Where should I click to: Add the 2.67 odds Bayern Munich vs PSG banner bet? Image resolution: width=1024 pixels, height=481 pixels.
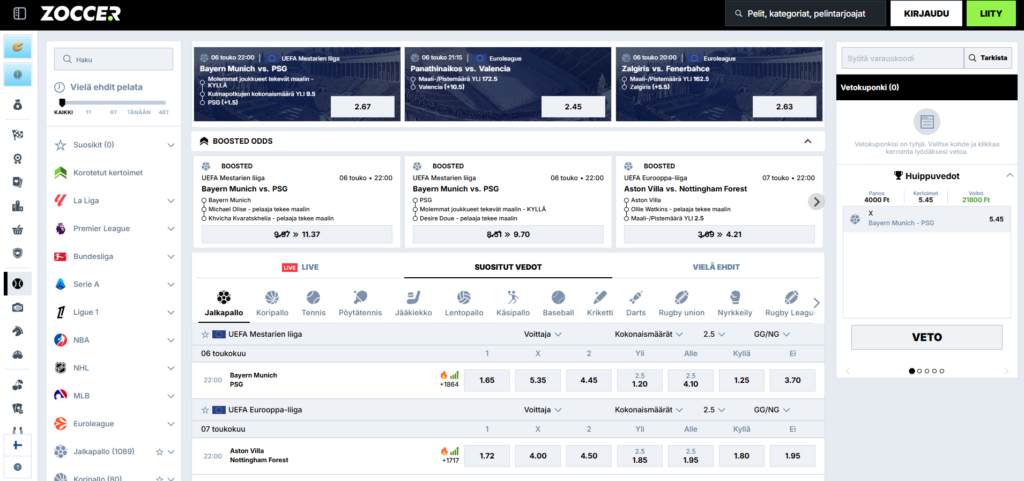[362, 106]
